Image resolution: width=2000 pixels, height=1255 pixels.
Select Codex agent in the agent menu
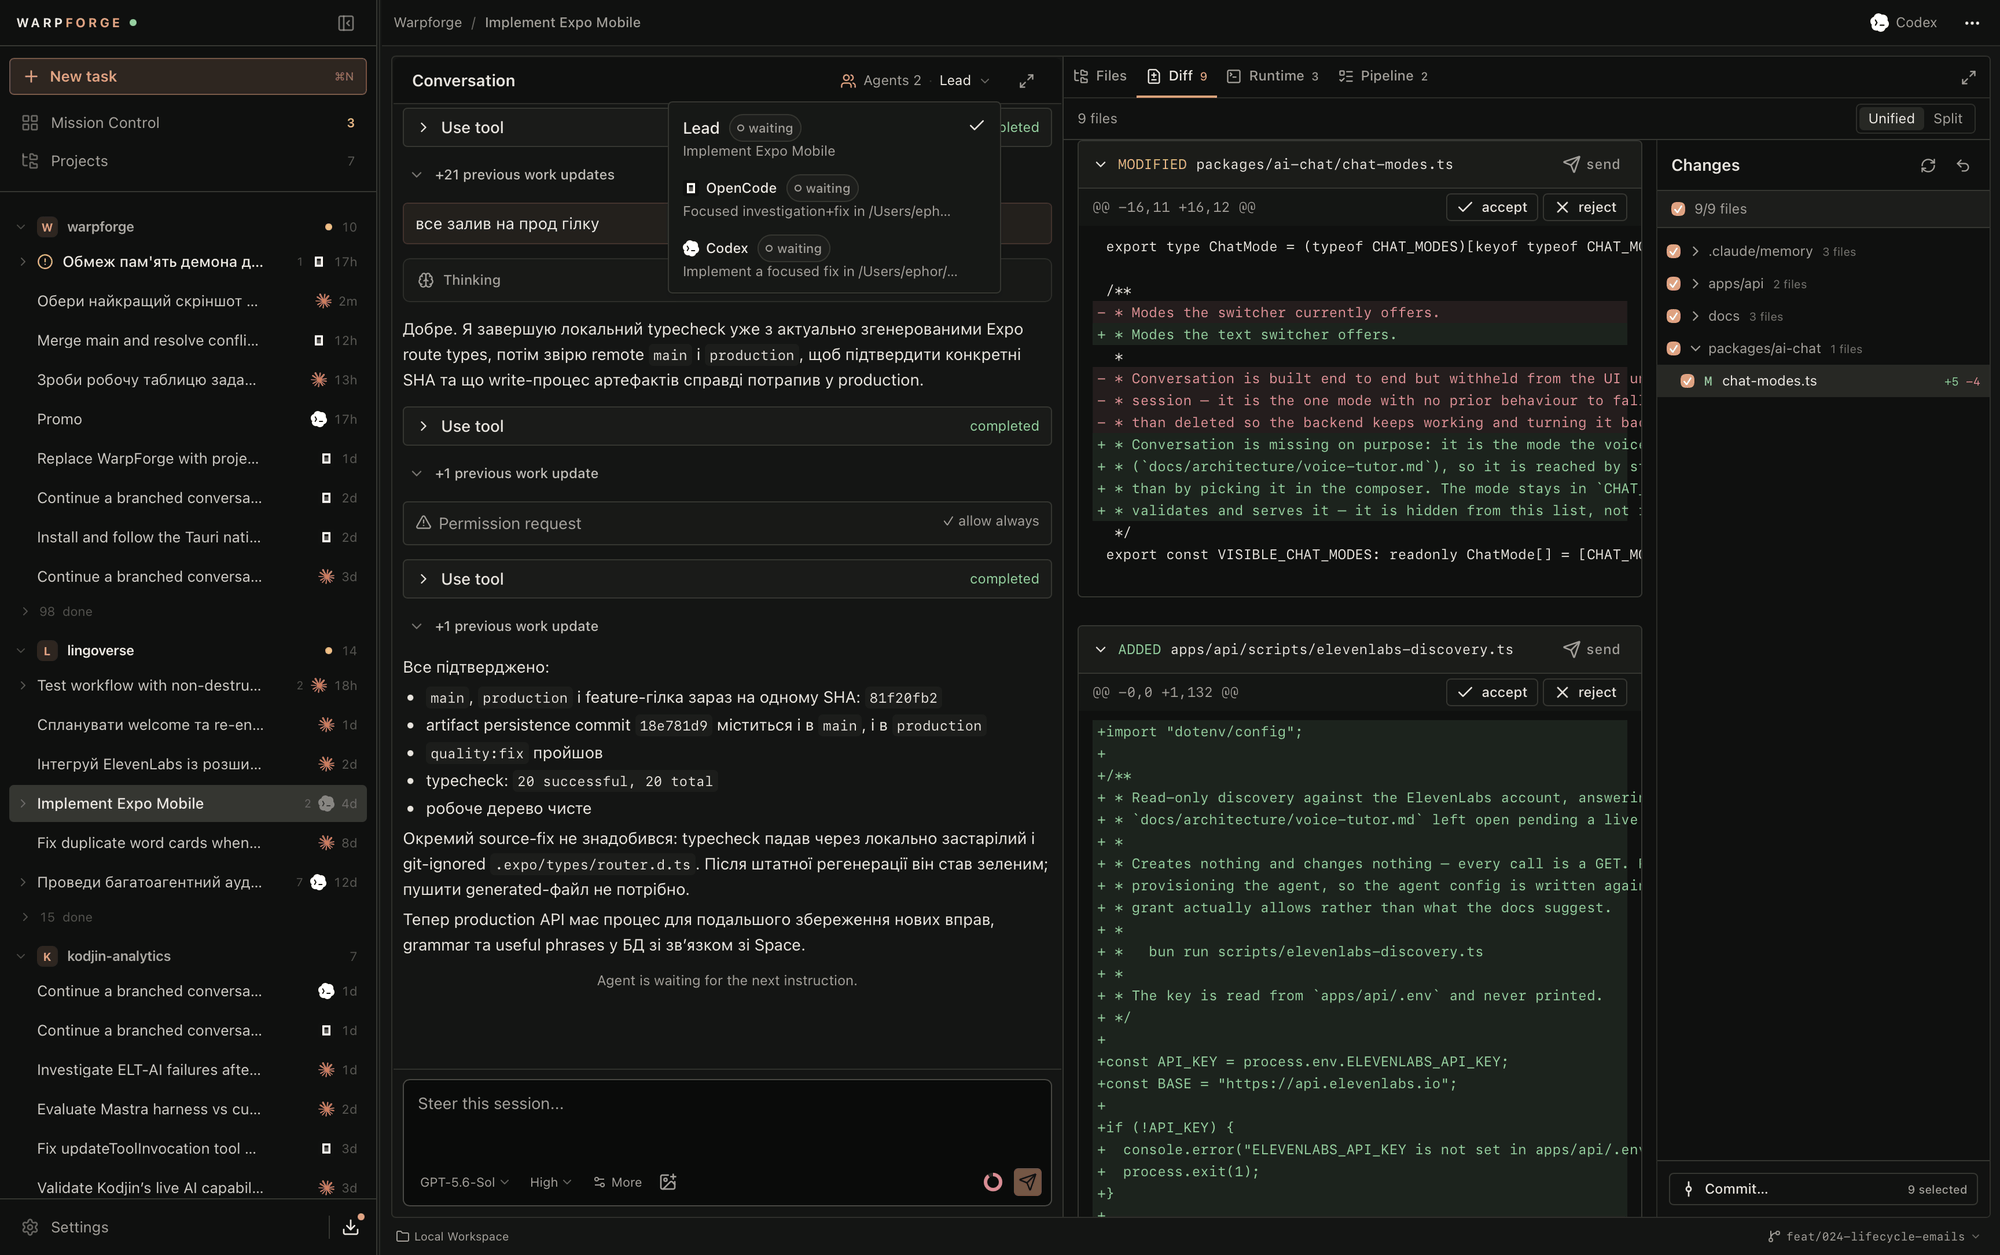tap(833, 259)
